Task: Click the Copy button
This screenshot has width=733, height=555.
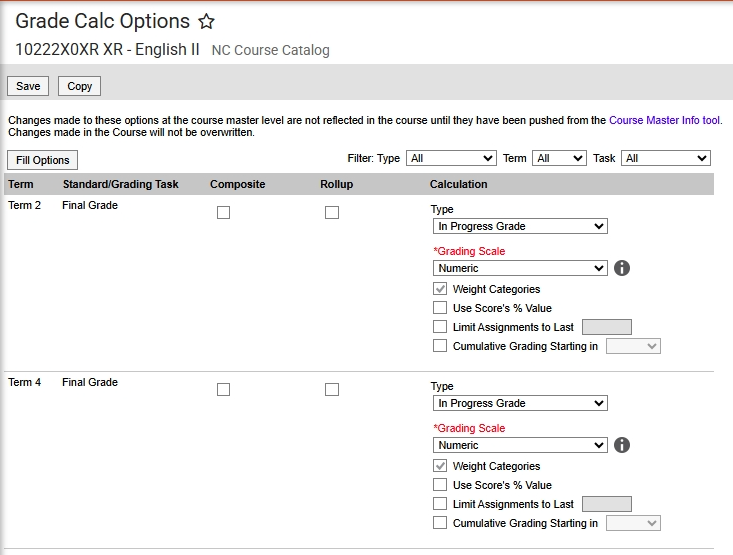Action: click(80, 86)
